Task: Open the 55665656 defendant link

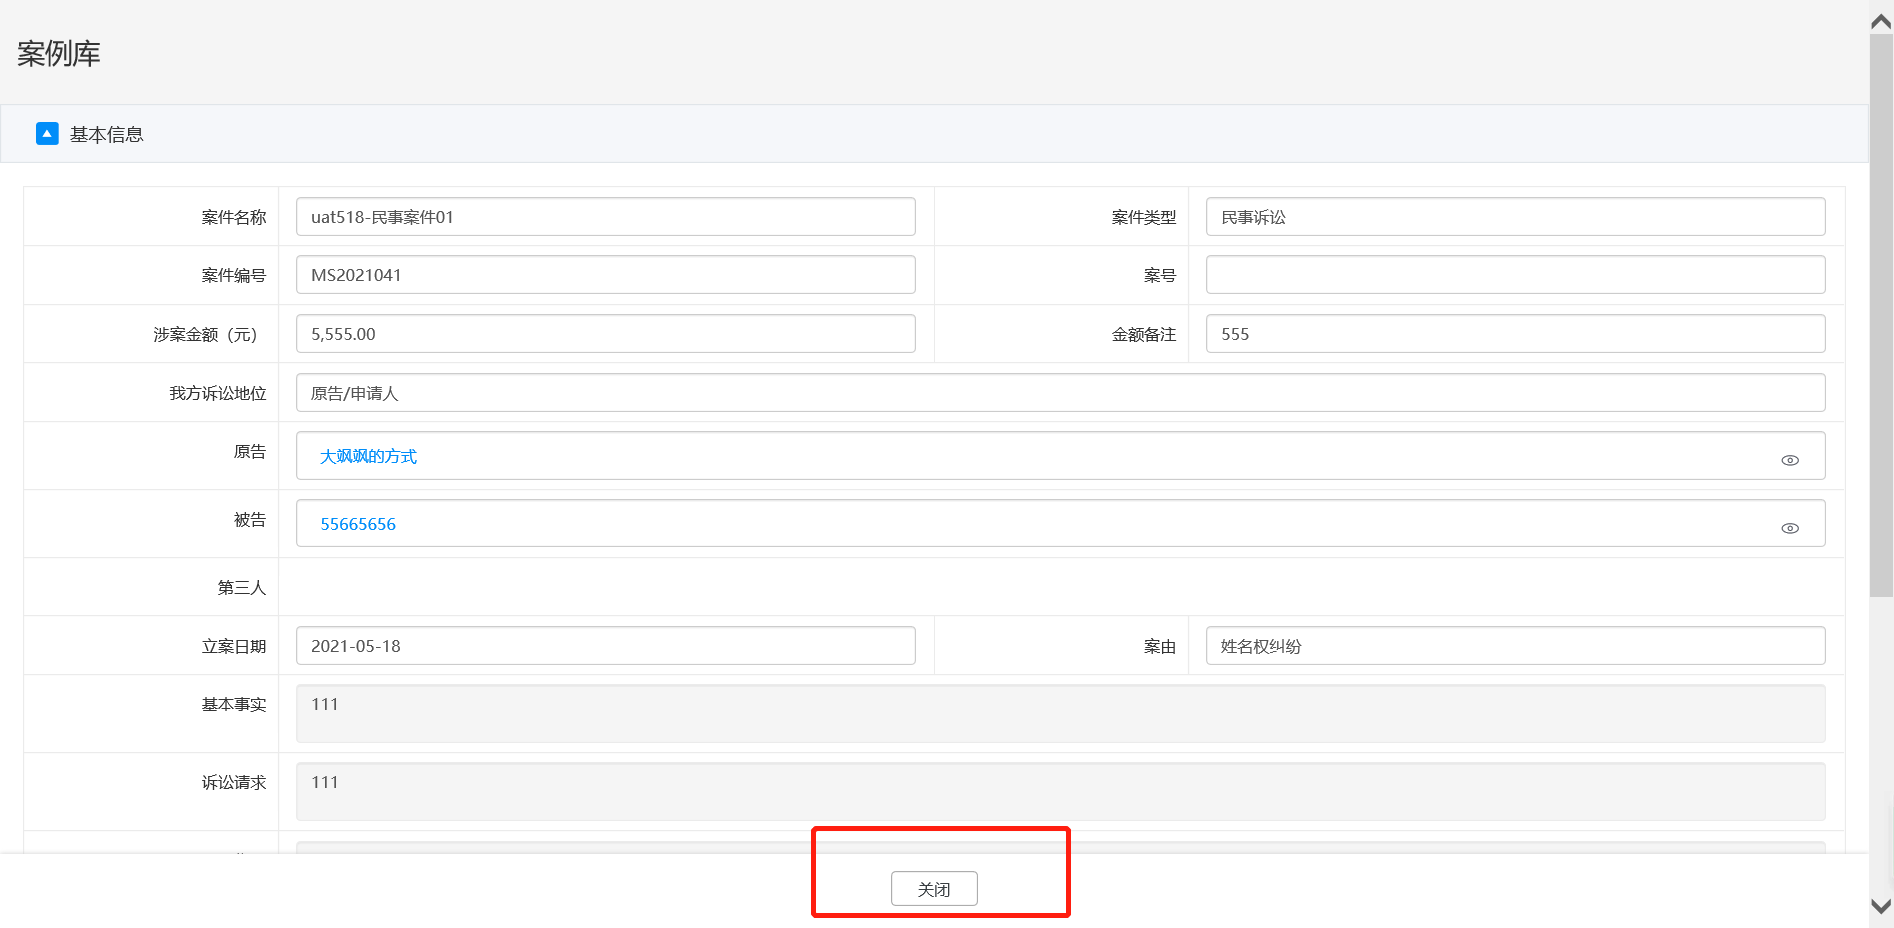Action: (358, 524)
